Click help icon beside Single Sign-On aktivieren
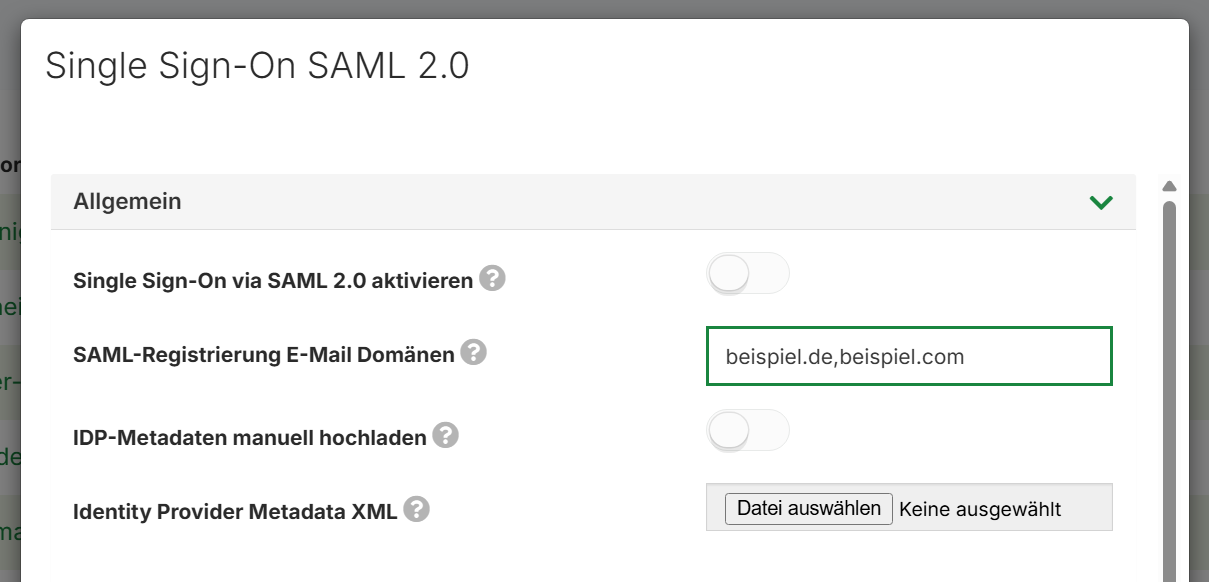 tap(492, 279)
